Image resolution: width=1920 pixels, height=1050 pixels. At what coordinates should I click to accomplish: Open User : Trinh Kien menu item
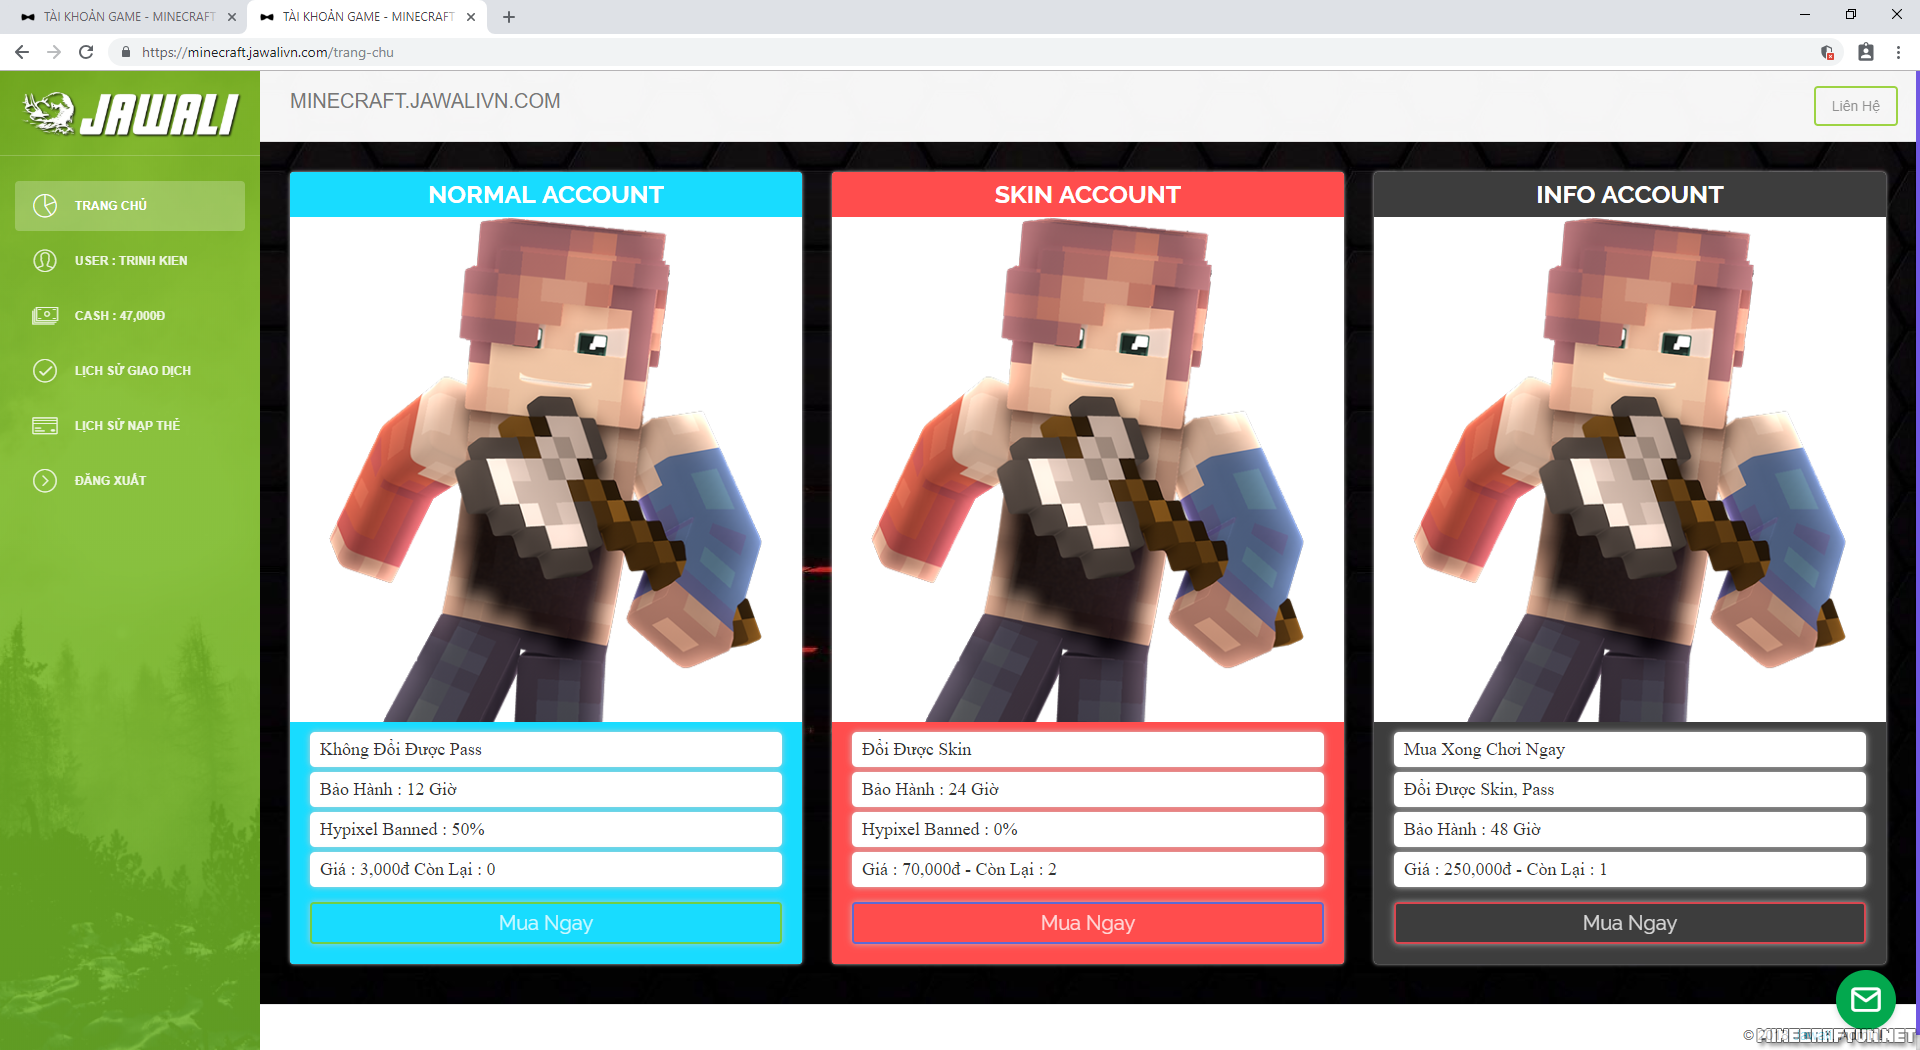pyautogui.click(x=130, y=261)
